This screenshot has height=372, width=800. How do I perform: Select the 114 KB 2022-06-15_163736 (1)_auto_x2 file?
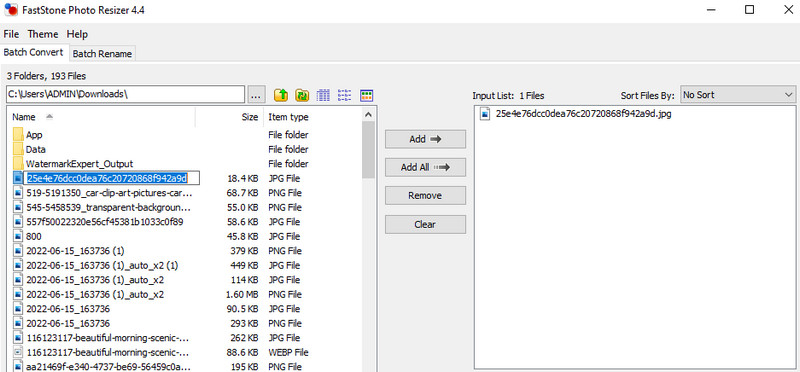pyautogui.click(x=95, y=280)
